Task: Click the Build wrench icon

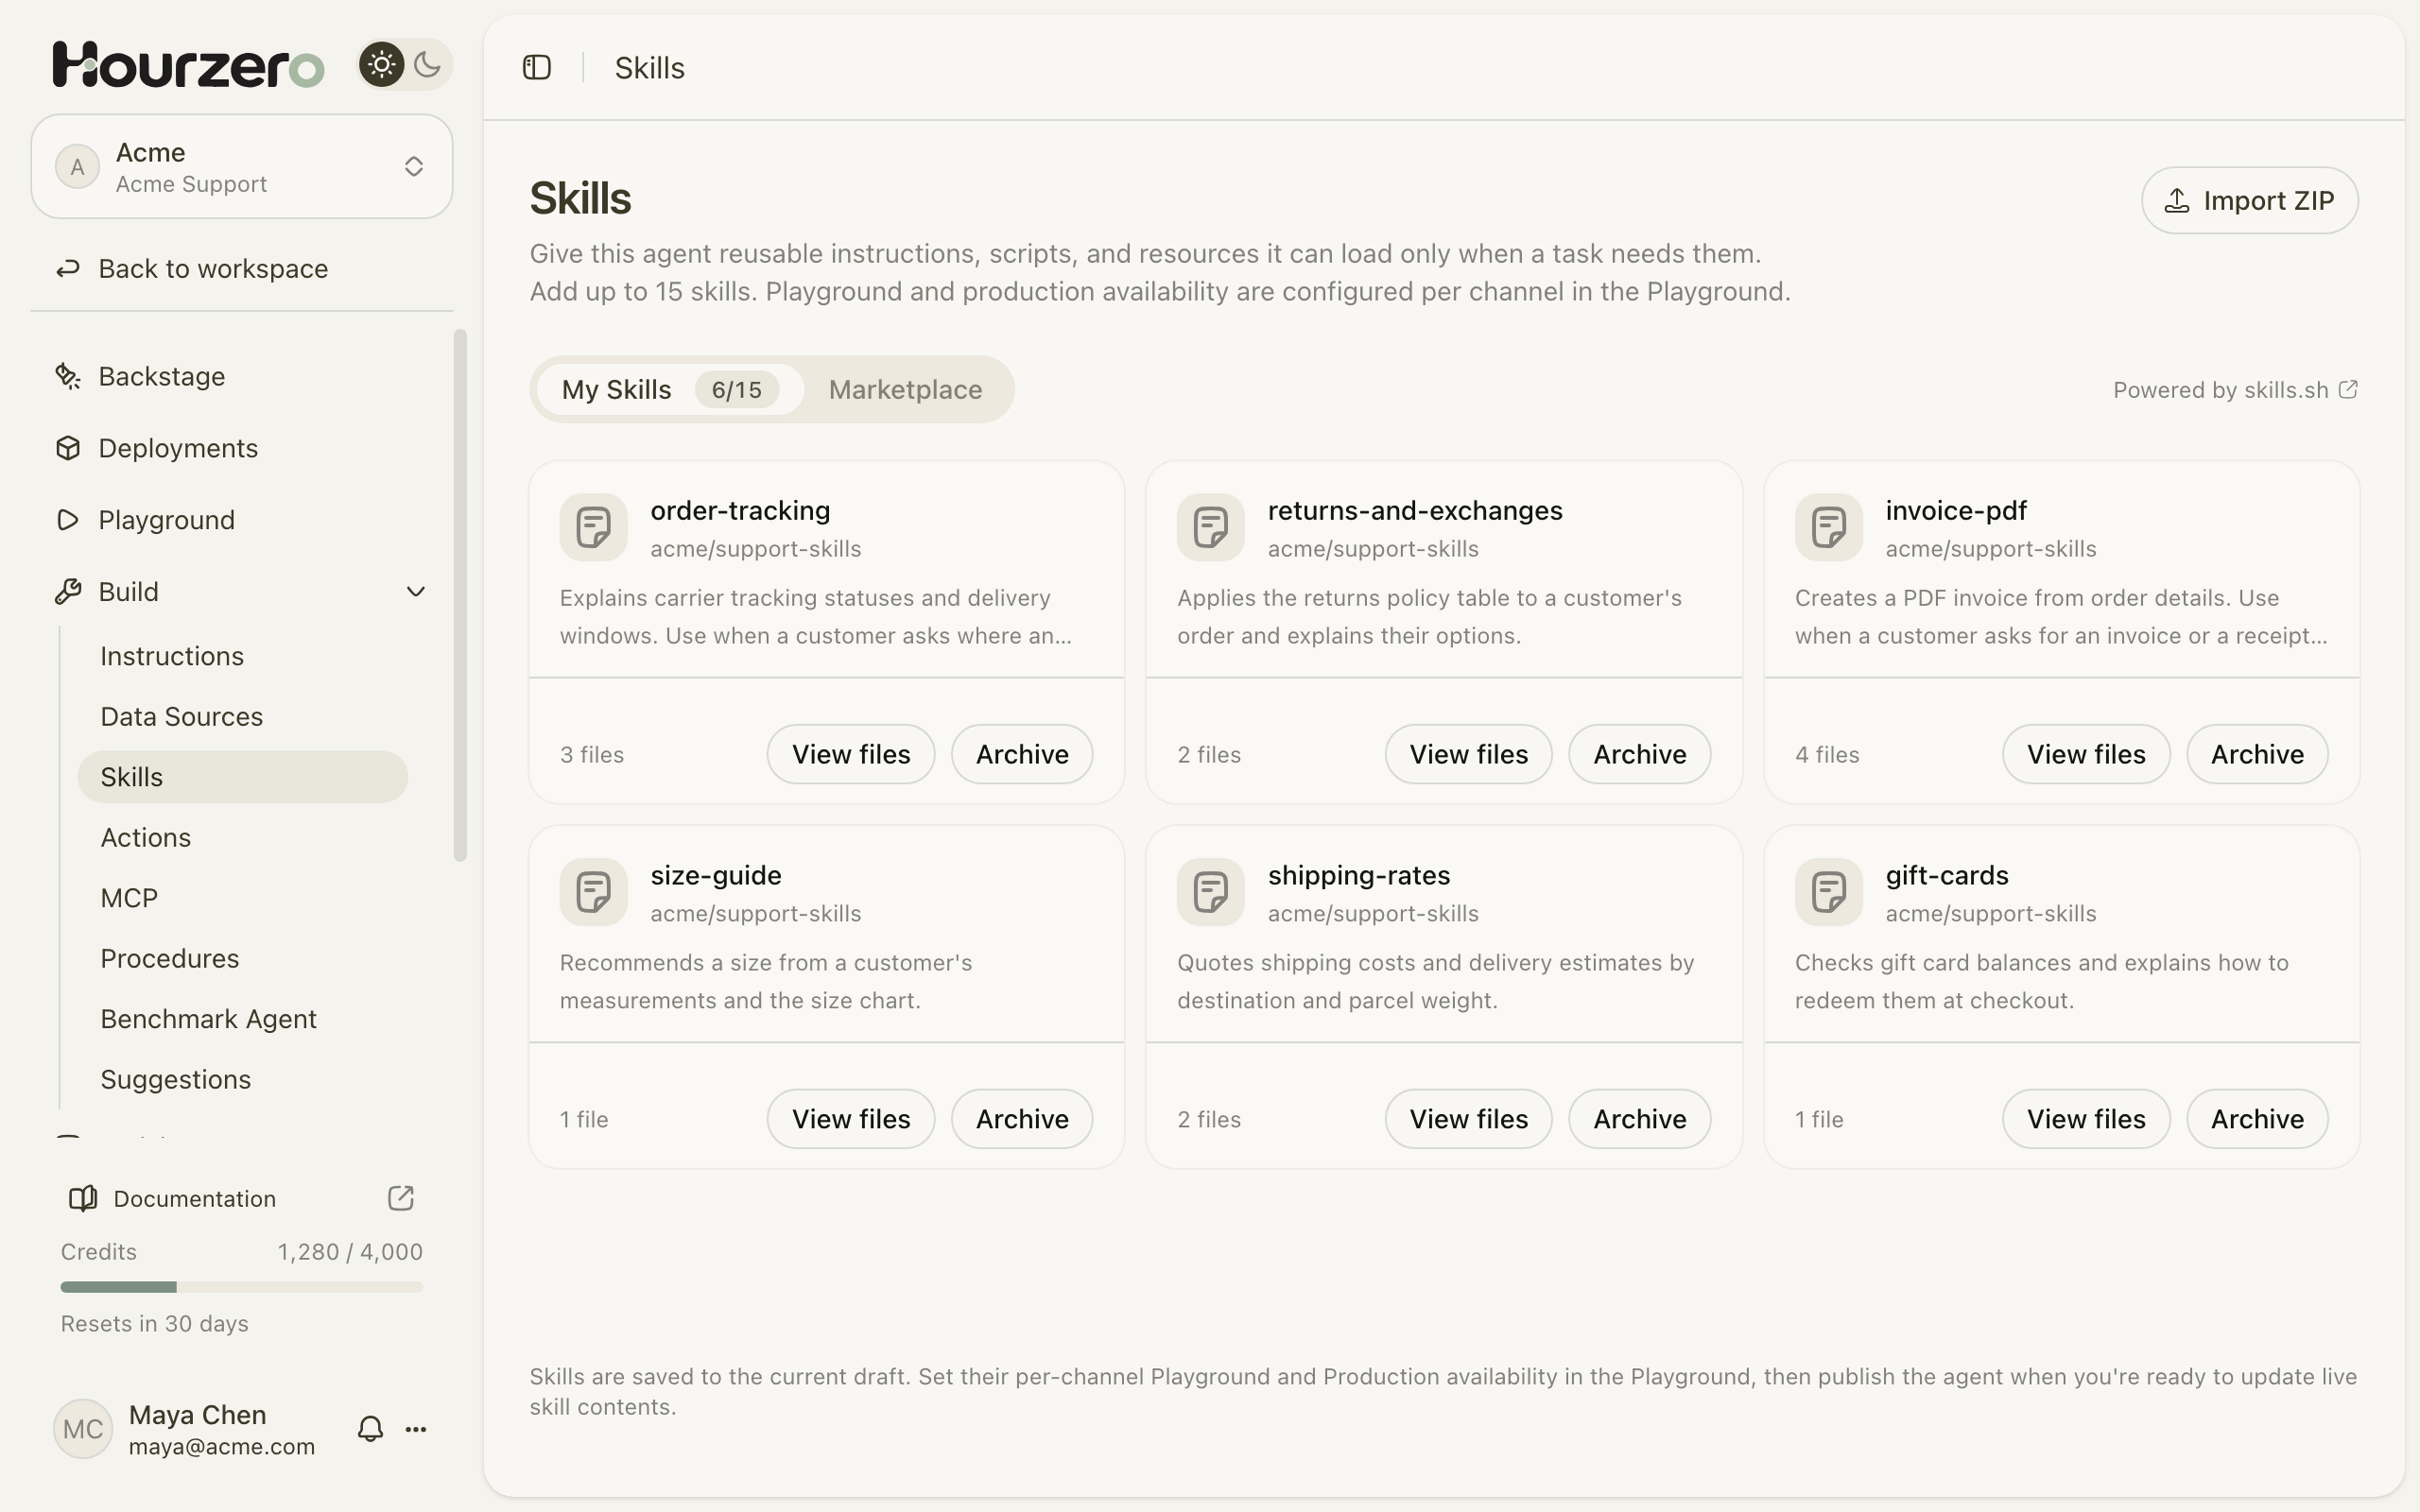Action: [68, 592]
